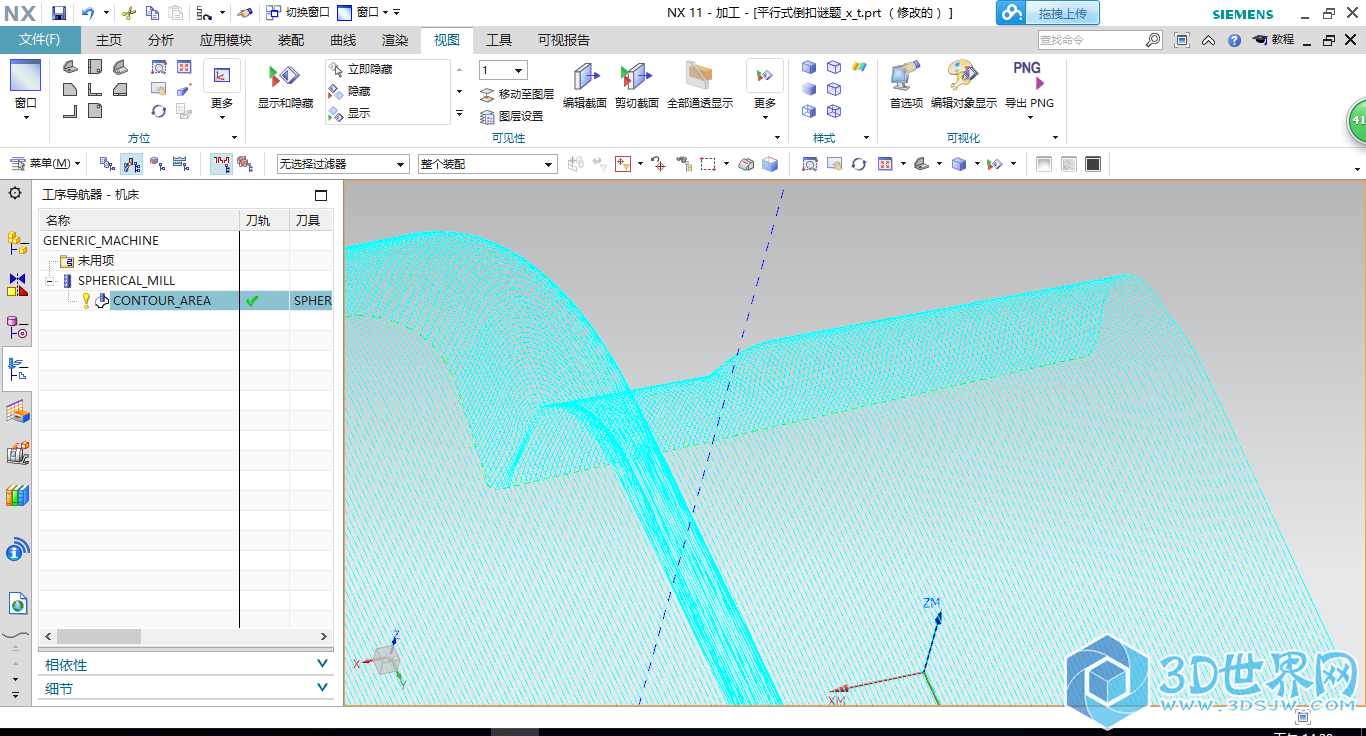
Task: Click the Rotate view icon in top border bar
Action: click(859, 164)
